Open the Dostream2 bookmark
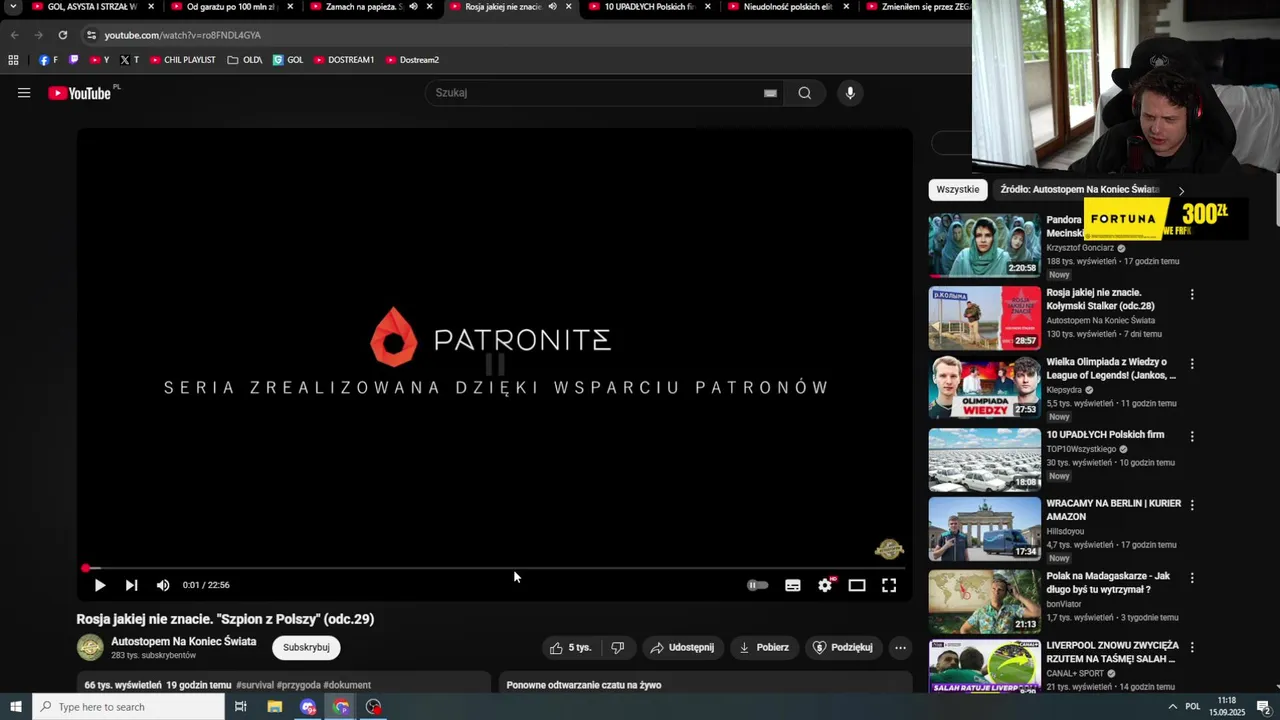The height and width of the screenshot is (720, 1280). click(x=412, y=60)
